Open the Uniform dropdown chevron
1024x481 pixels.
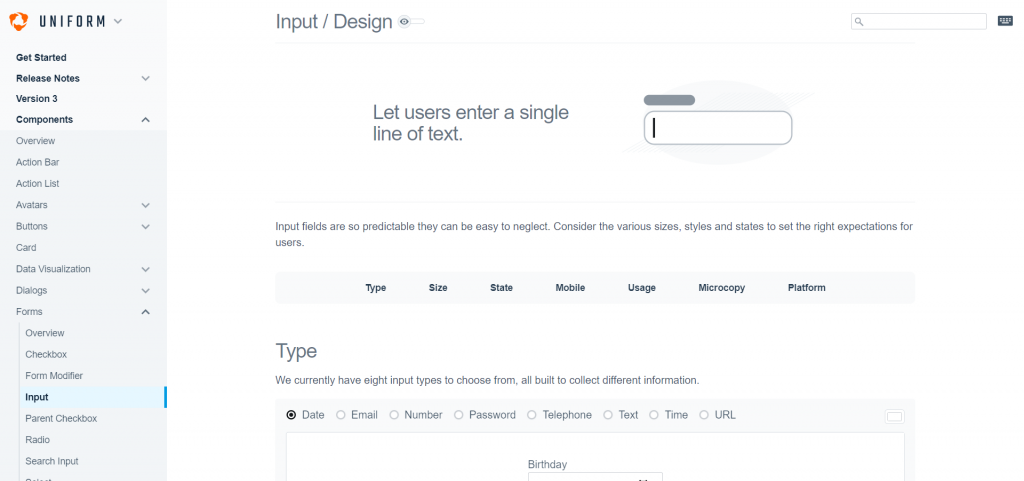[x=118, y=21]
